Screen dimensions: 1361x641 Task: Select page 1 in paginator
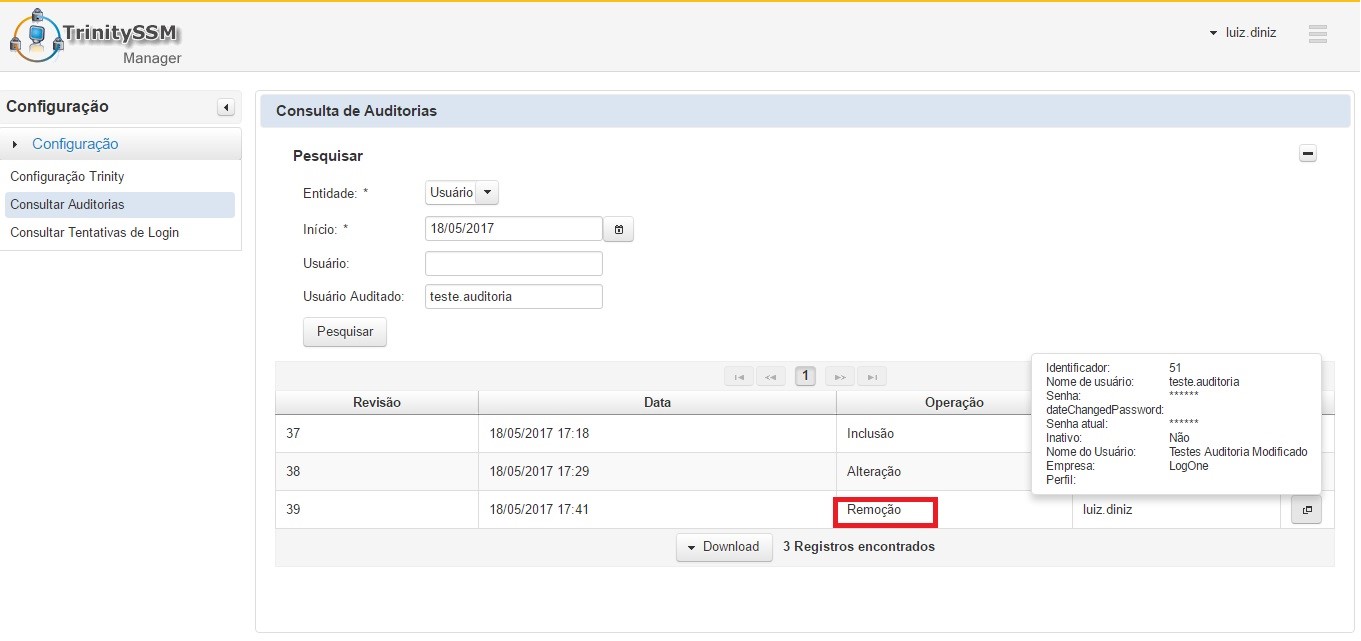(x=805, y=377)
